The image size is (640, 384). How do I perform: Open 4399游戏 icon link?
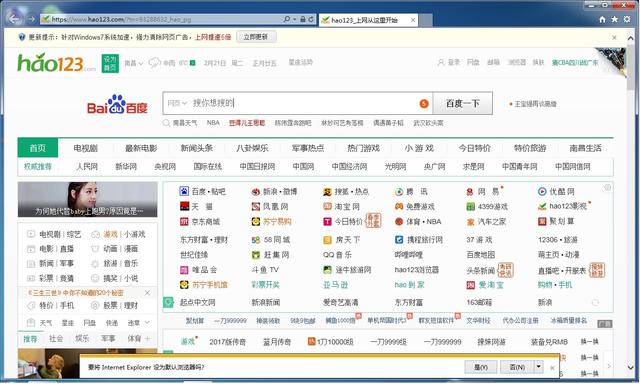[x=470, y=206]
